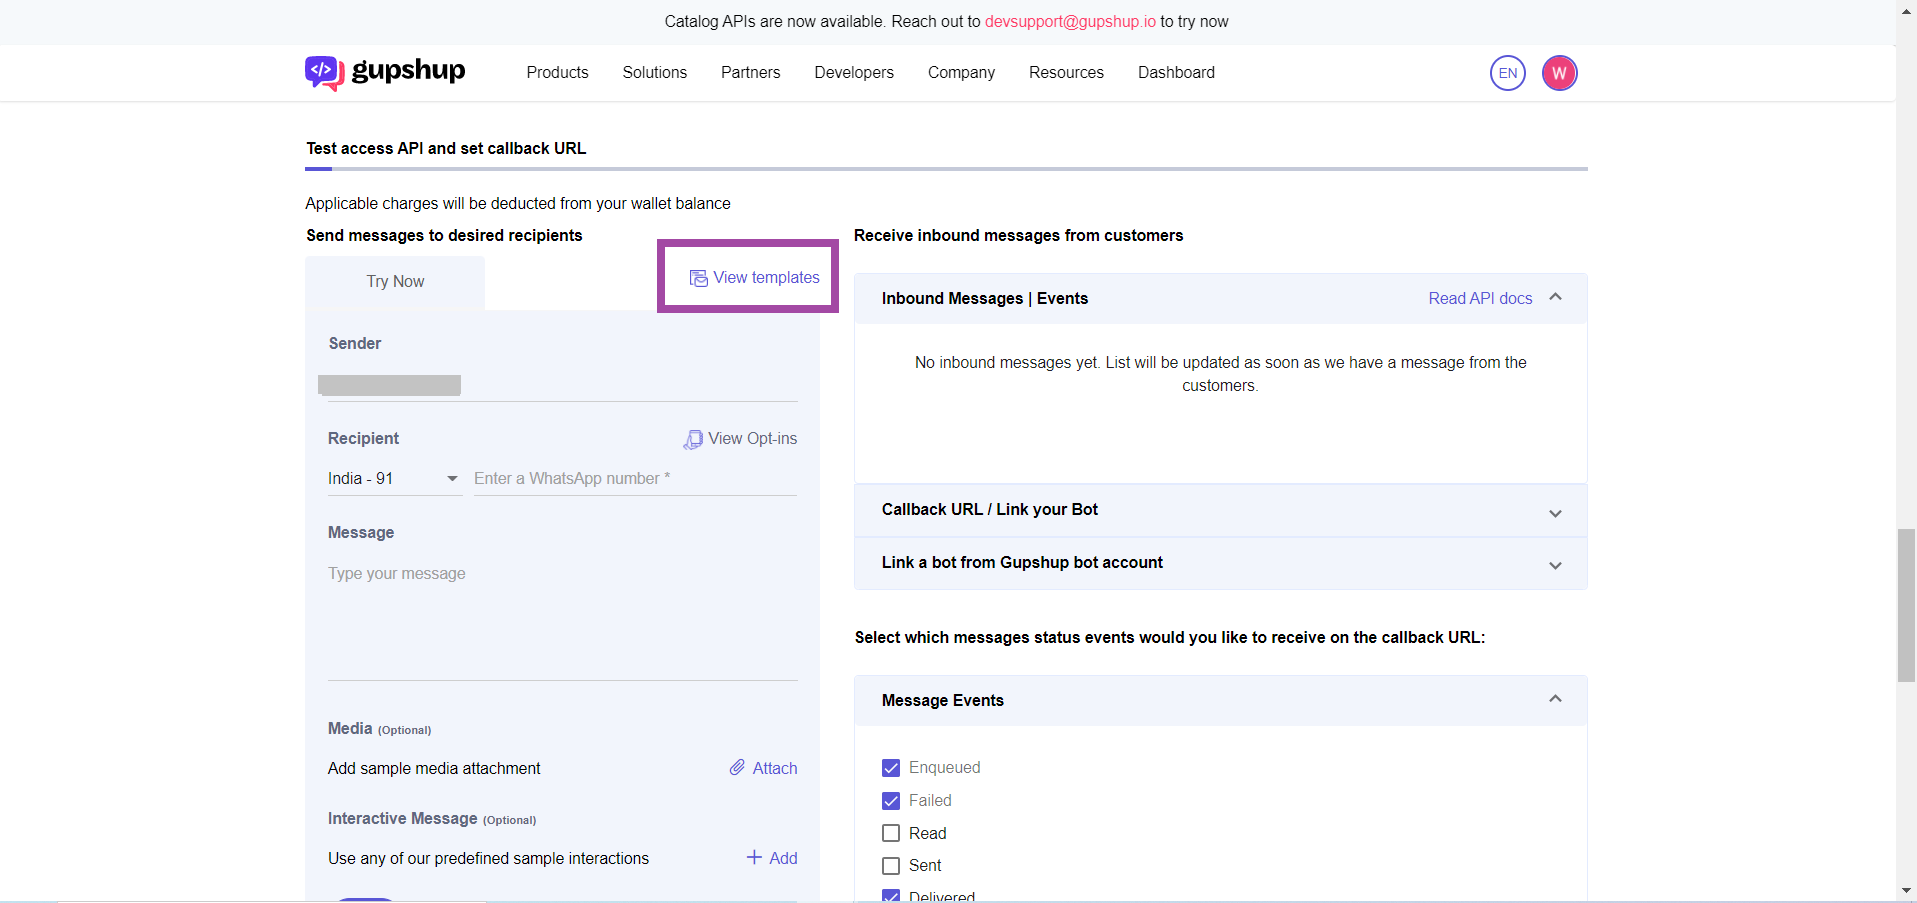Uncheck the Enqueued checkbox
The height and width of the screenshot is (903, 1917).
click(891, 768)
